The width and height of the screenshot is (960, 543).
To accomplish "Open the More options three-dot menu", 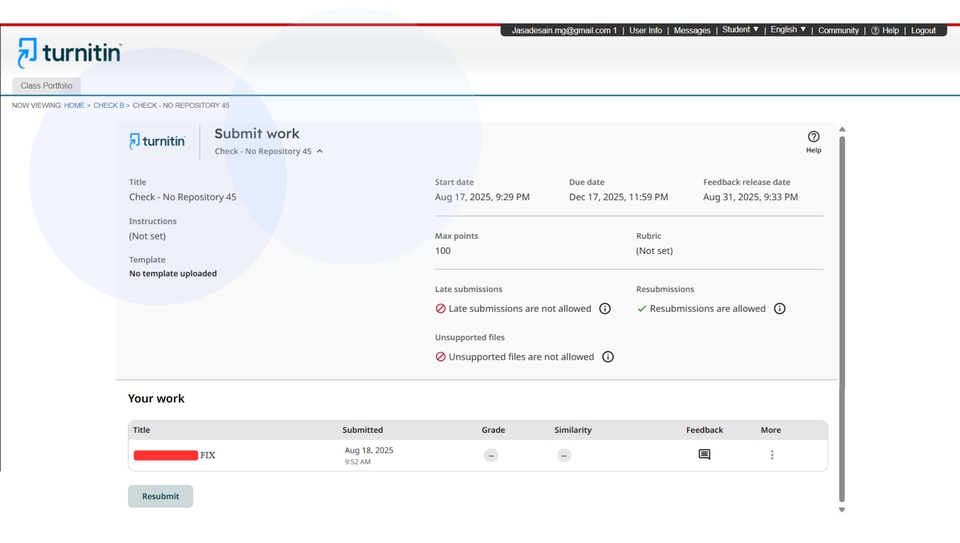I will pos(771,455).
